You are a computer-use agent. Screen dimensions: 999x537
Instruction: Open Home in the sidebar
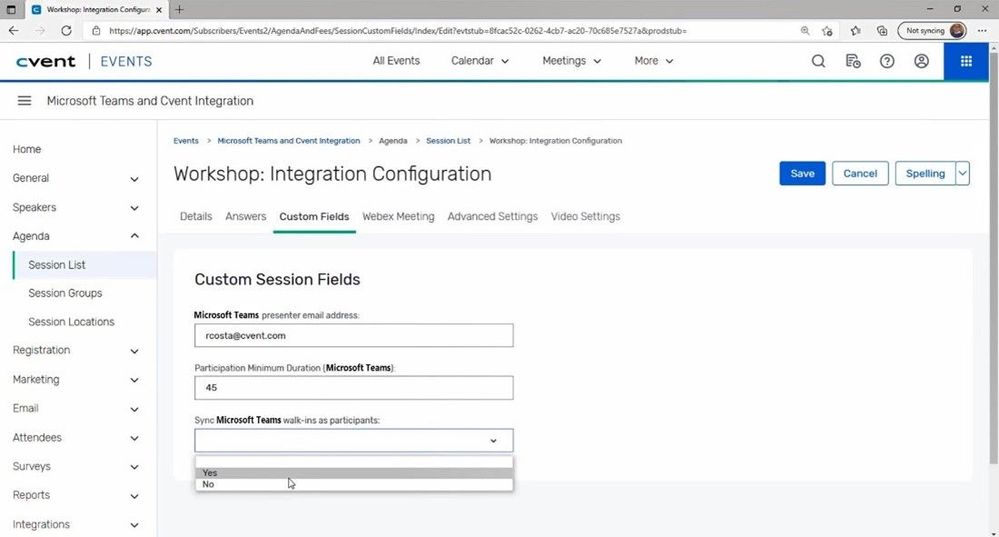[27, 149]
